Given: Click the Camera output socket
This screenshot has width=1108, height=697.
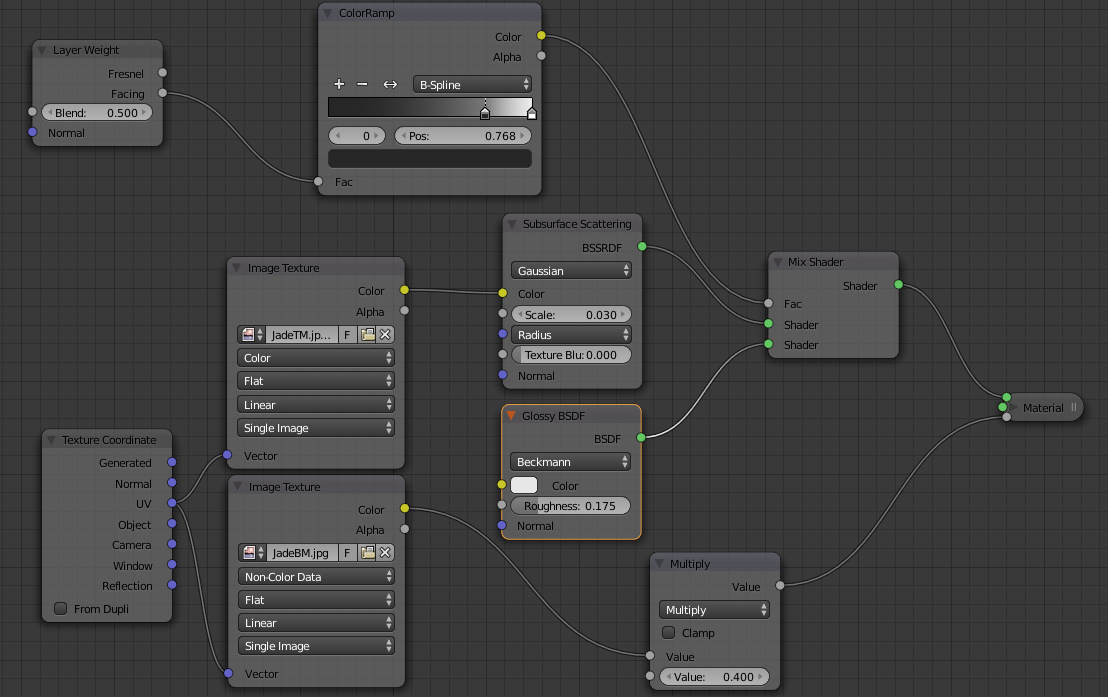Looking at the screenshot, I should 172,544.
